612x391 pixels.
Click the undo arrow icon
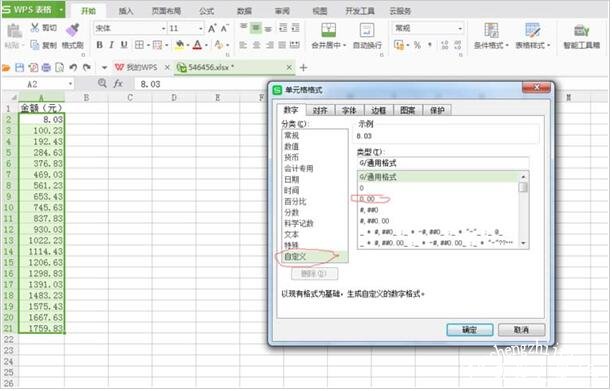[73, 68]
